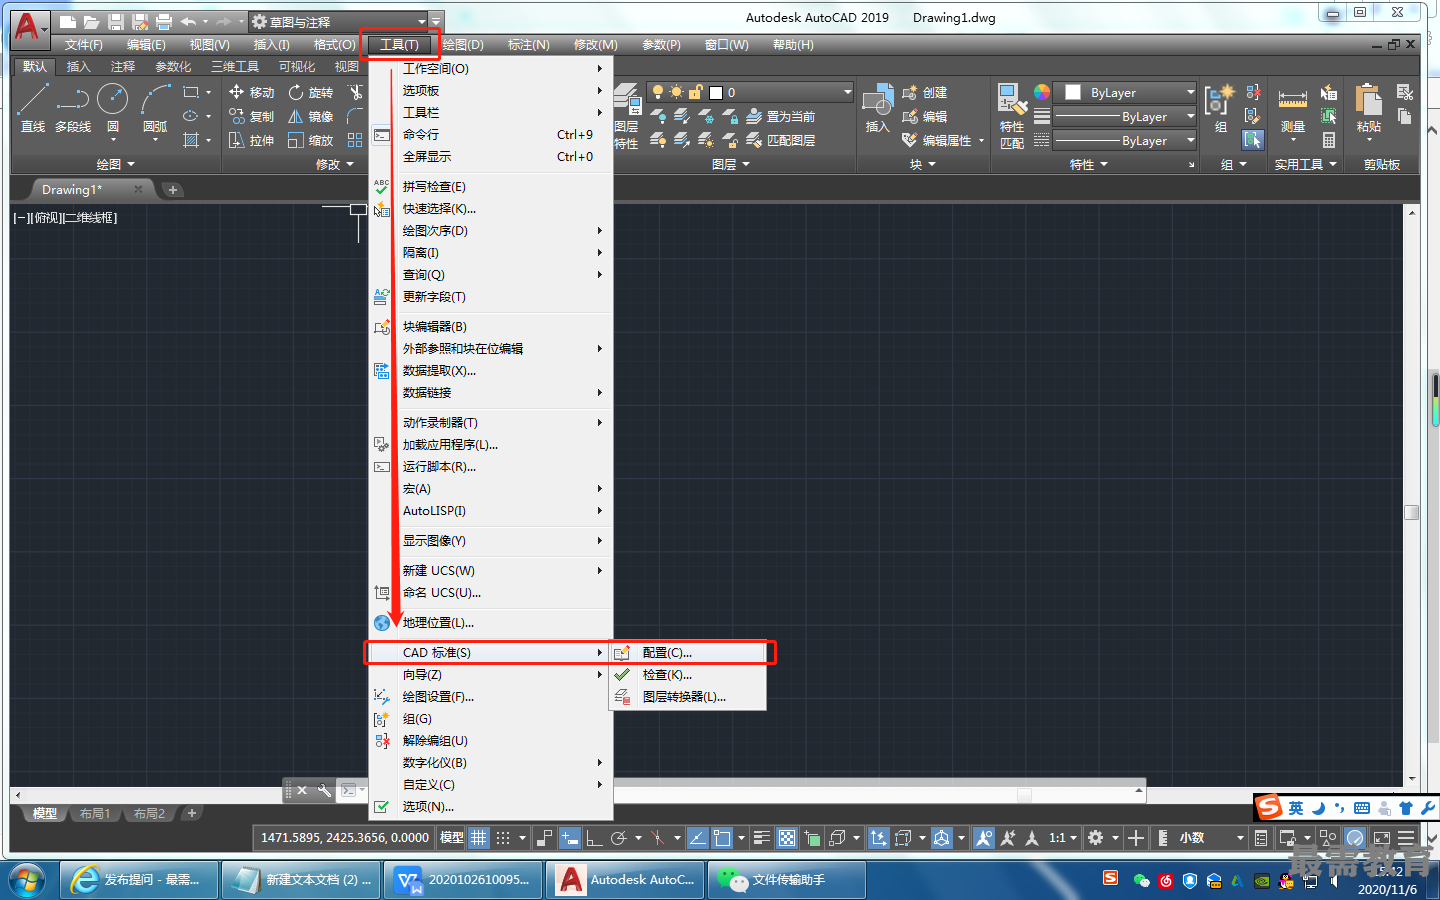The height and width of the screenshot is (900, 1440).
Task: Expand the 修改 panel title arrow
Action: tap(350, 164)
